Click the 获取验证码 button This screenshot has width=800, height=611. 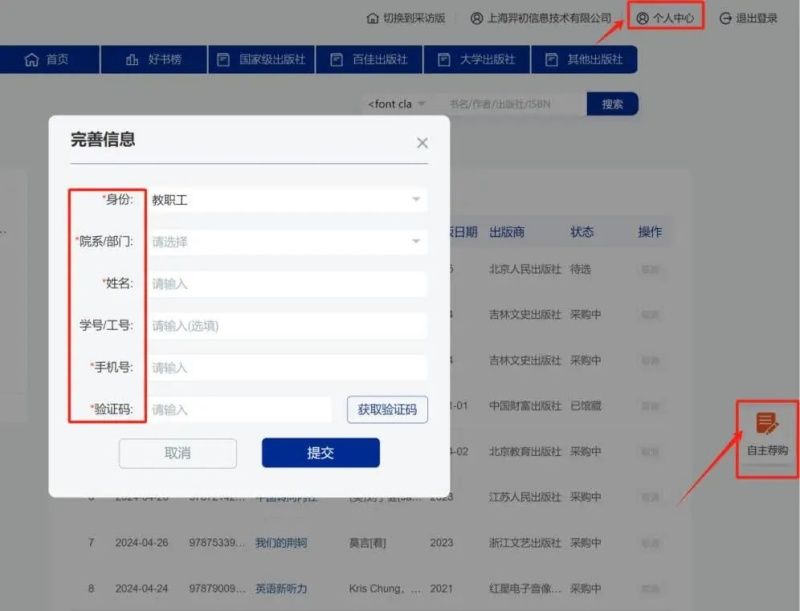[x=387, y=410]
